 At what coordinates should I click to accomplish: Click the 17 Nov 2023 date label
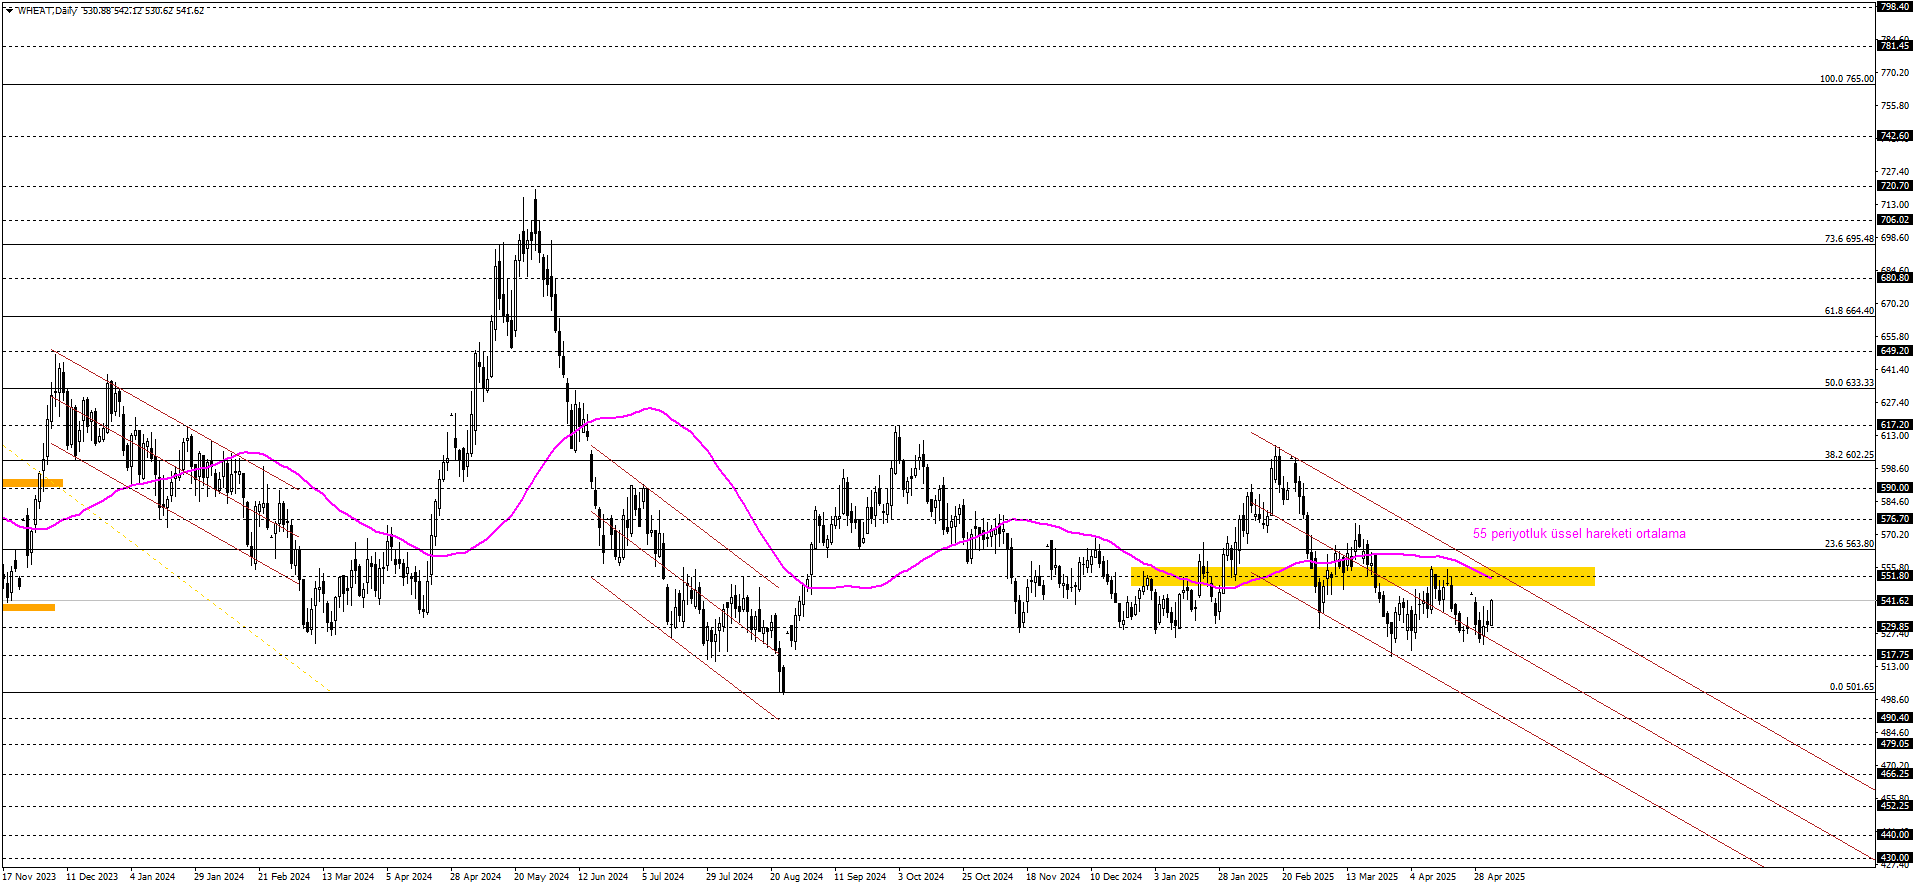click(x=29, y=877)
